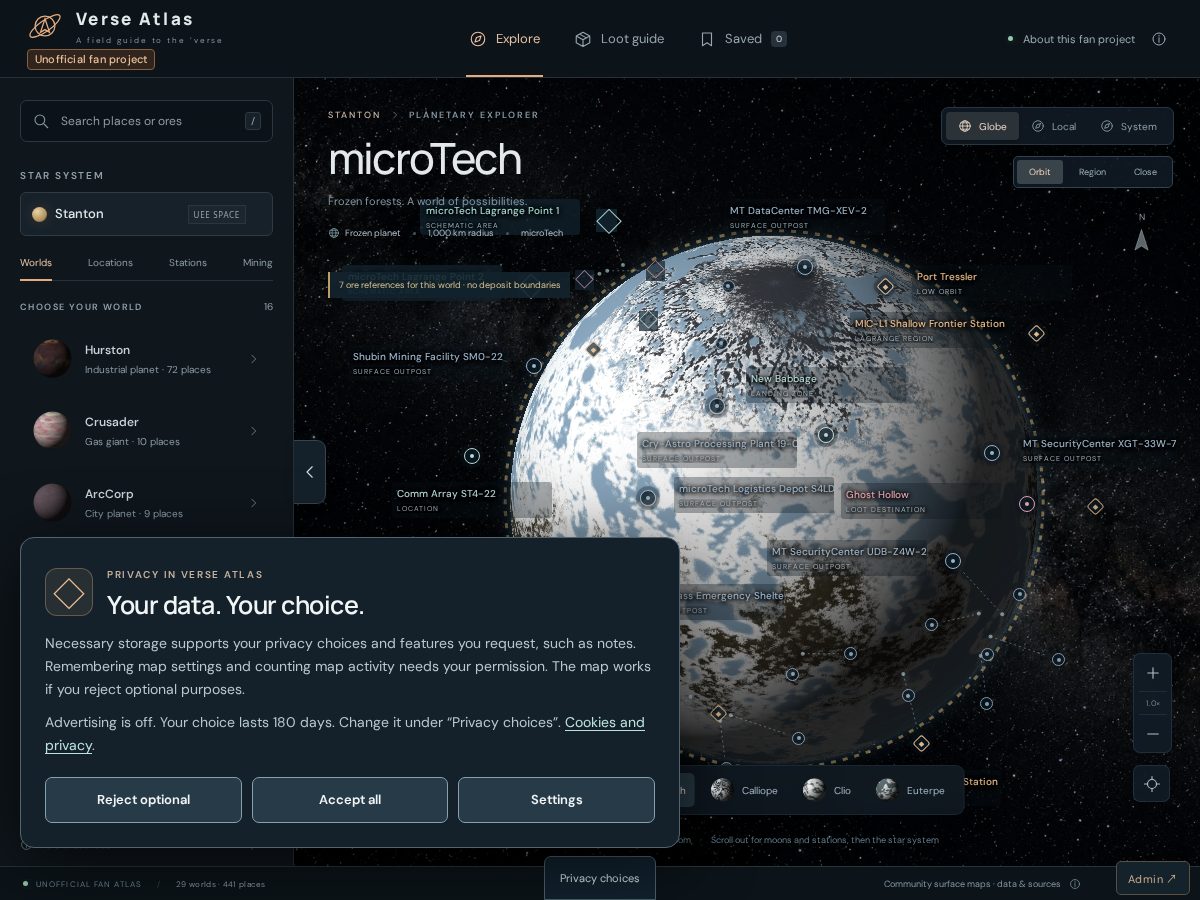Click the Stanton breadcrumb

click(x=354, y=115)
